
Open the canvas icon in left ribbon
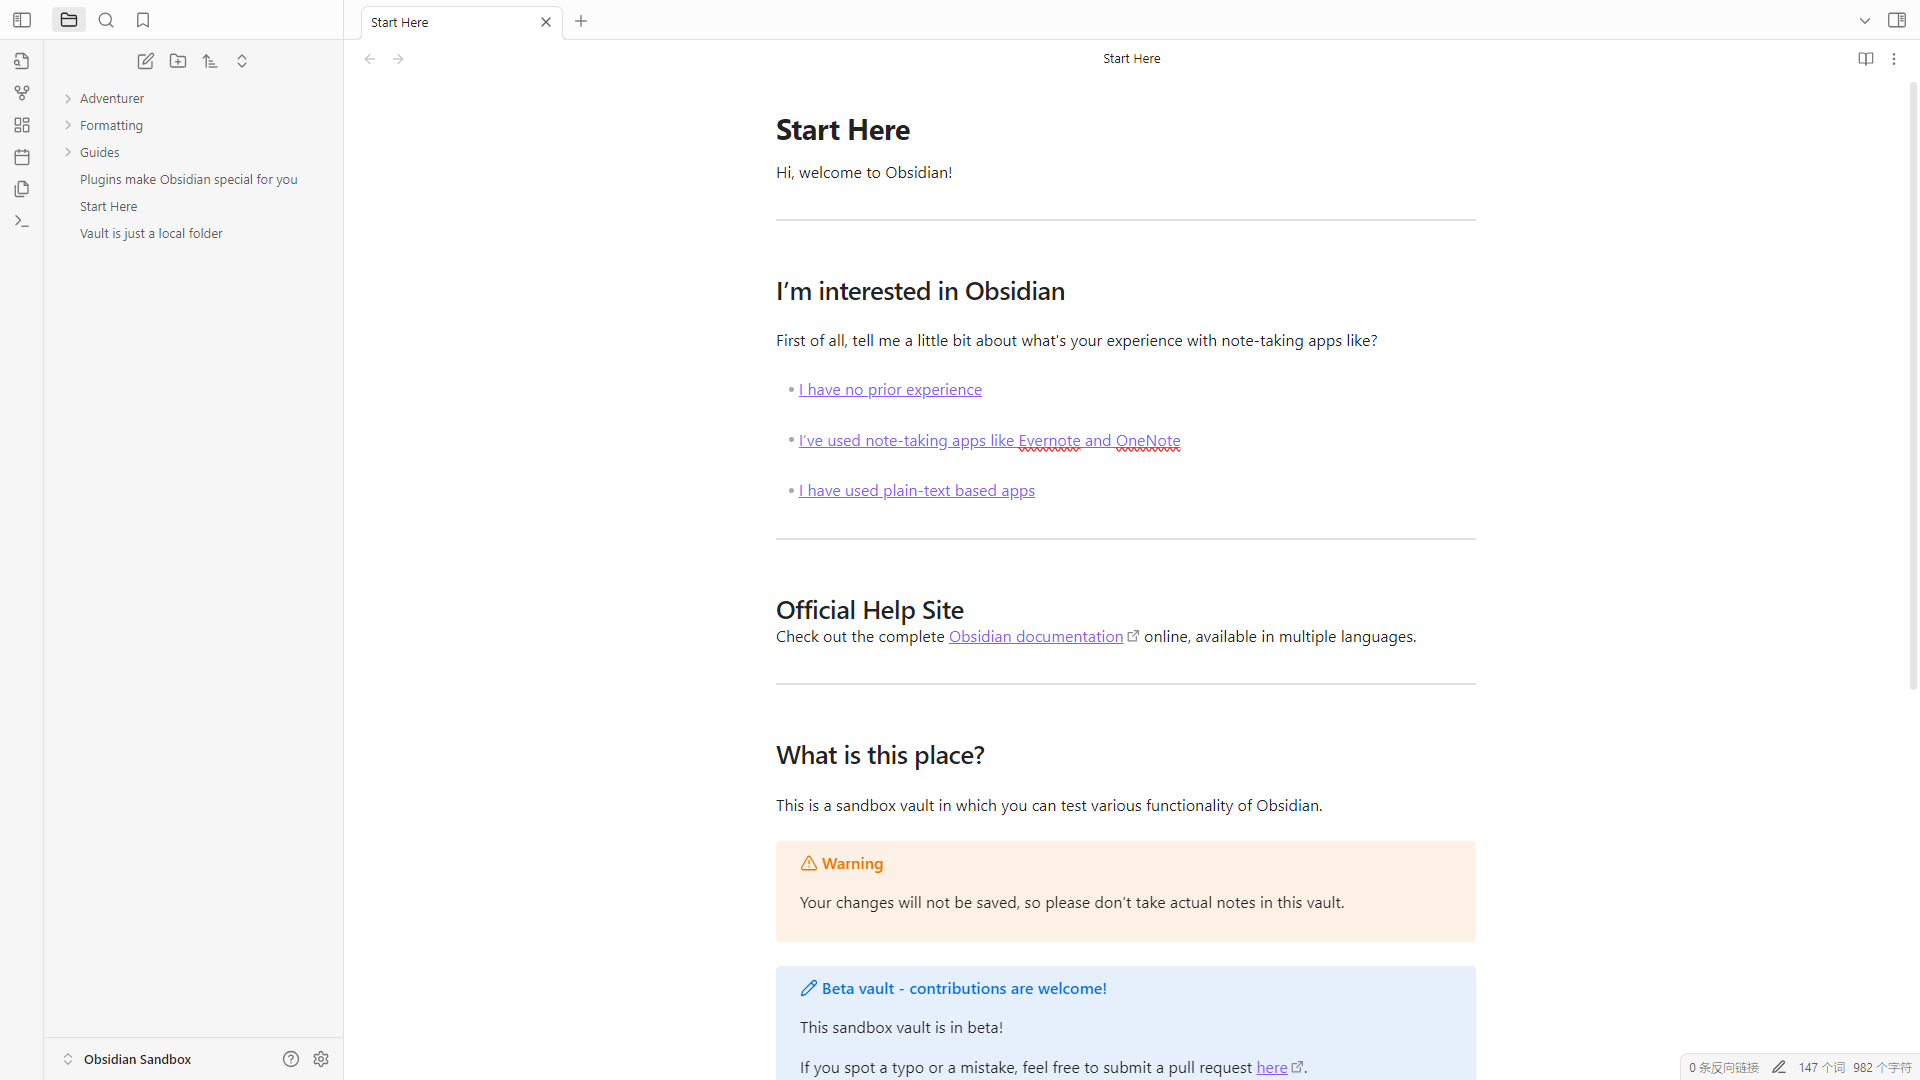click(x=21, y=125)
